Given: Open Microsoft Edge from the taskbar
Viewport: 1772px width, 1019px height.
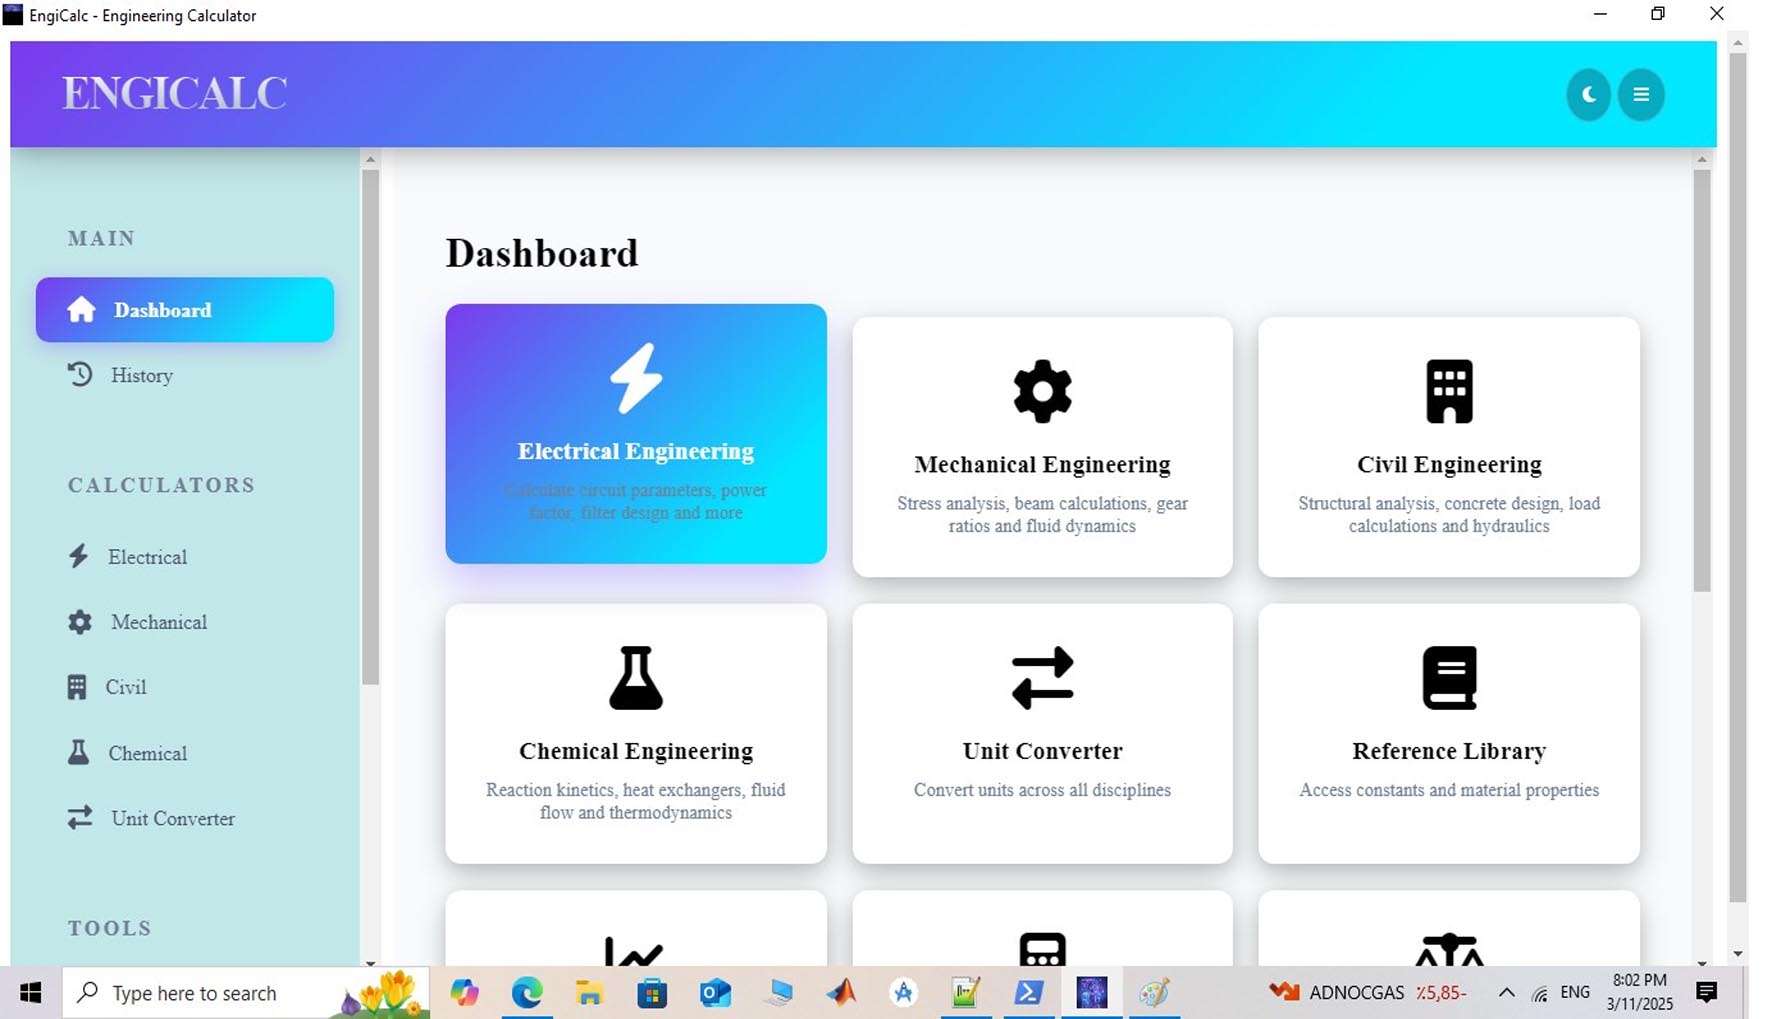Looking at the screenshot, I should [x=527, y=993].
